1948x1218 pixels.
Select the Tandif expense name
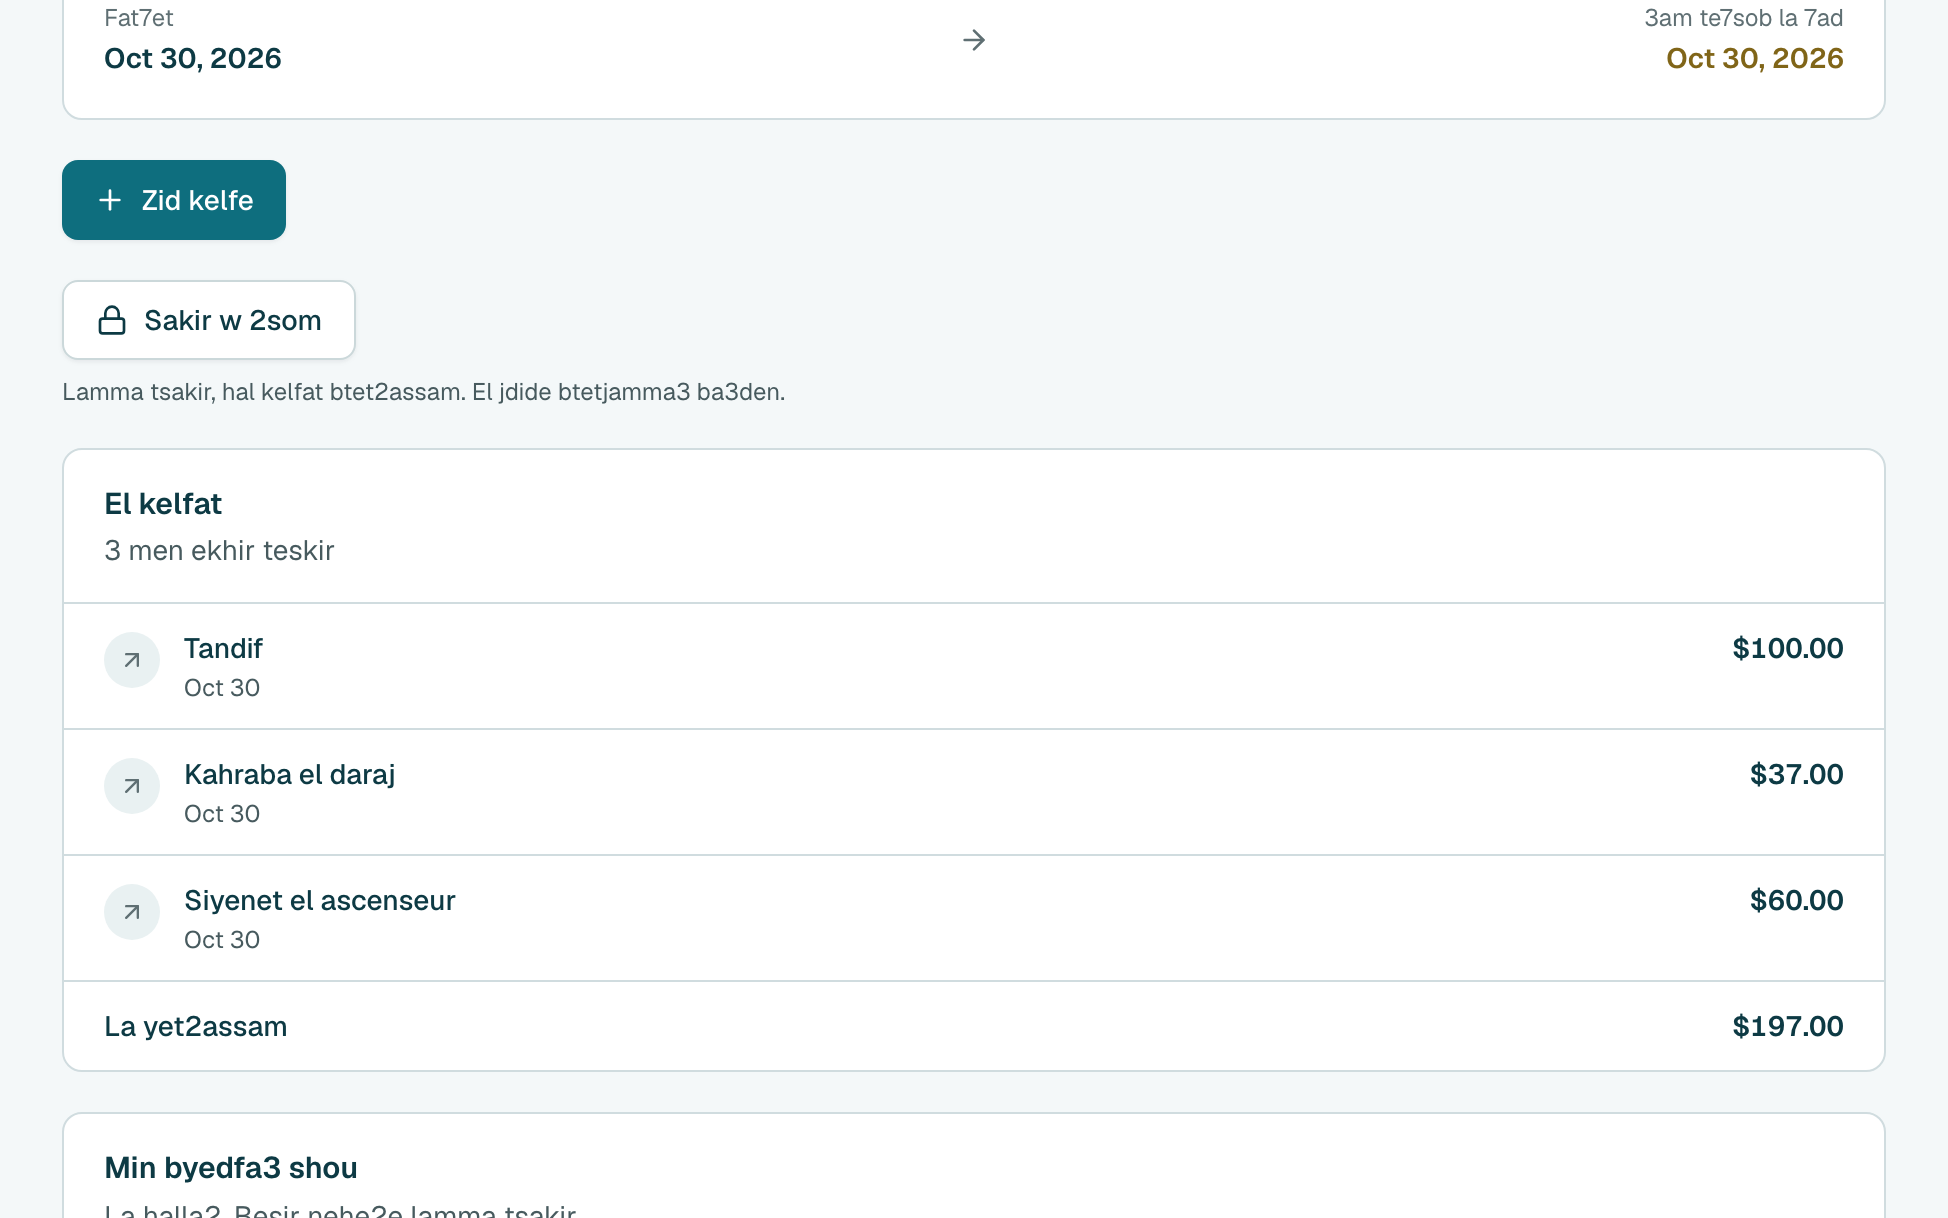[223, 648]
